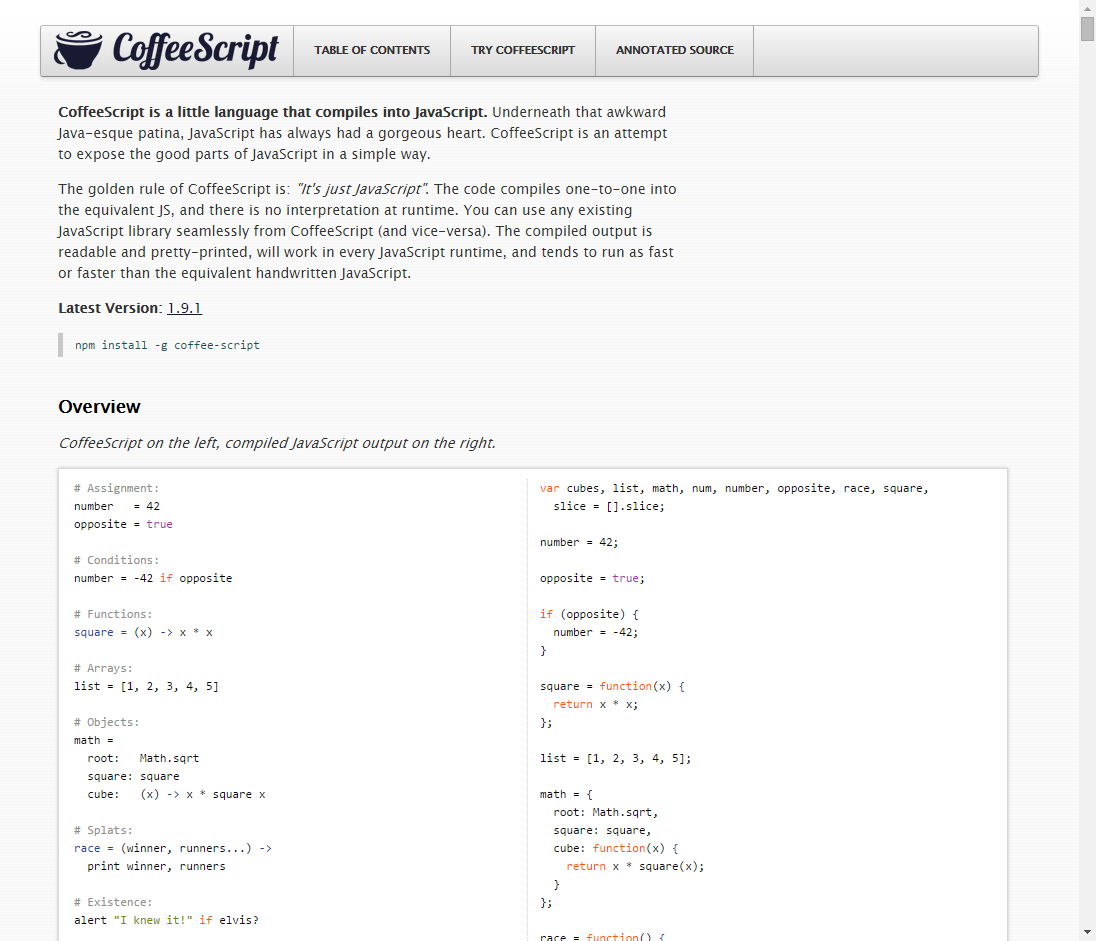Click the 'if (opposite) {' JavaScript line

[589, 615]
